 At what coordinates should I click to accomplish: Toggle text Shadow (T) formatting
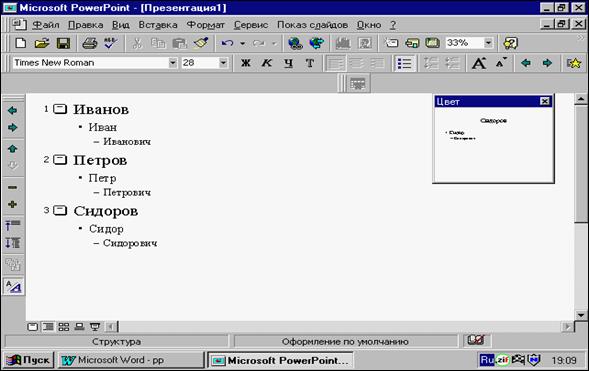coord(310,63)
